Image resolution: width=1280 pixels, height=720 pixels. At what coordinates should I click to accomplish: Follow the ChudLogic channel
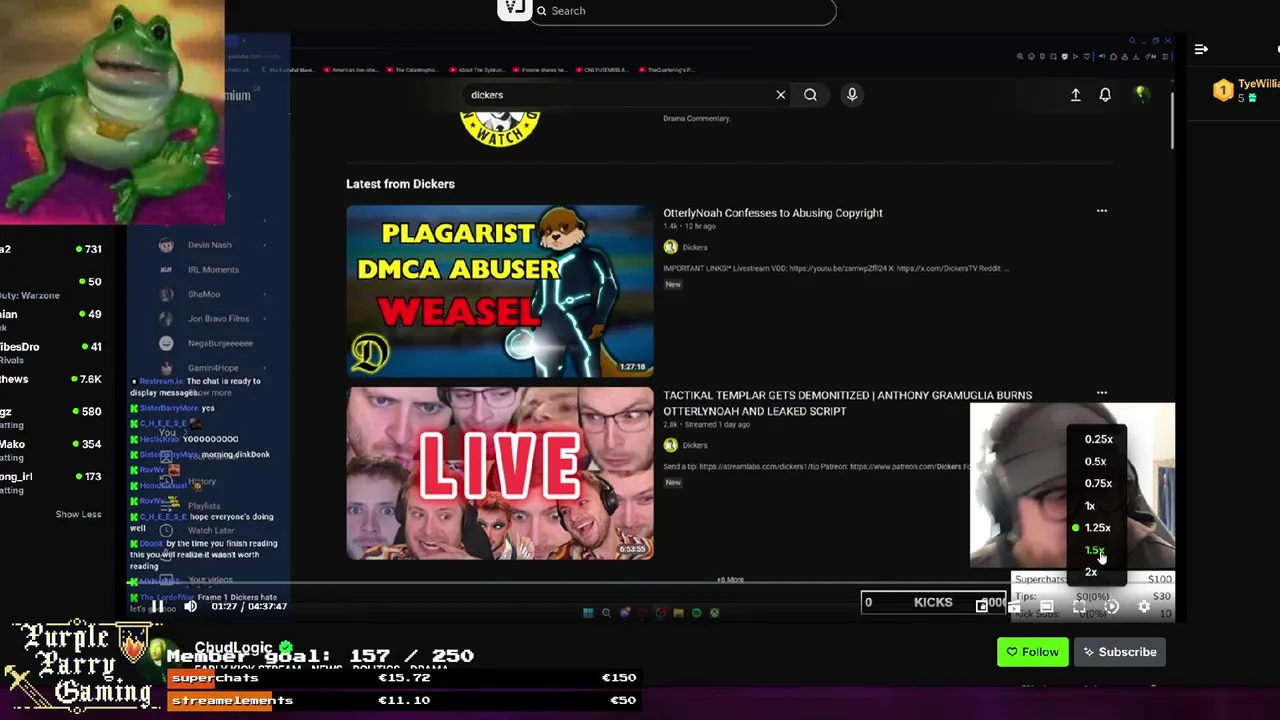pos(1033,652)
